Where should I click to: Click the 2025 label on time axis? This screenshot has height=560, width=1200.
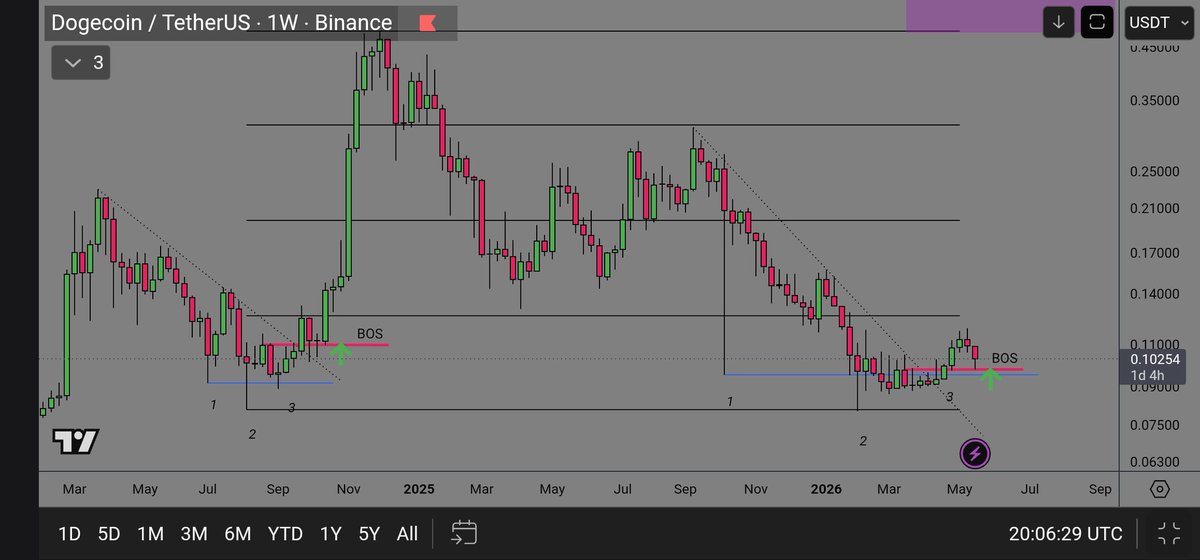pyautogui.click(x=419, y=489)
